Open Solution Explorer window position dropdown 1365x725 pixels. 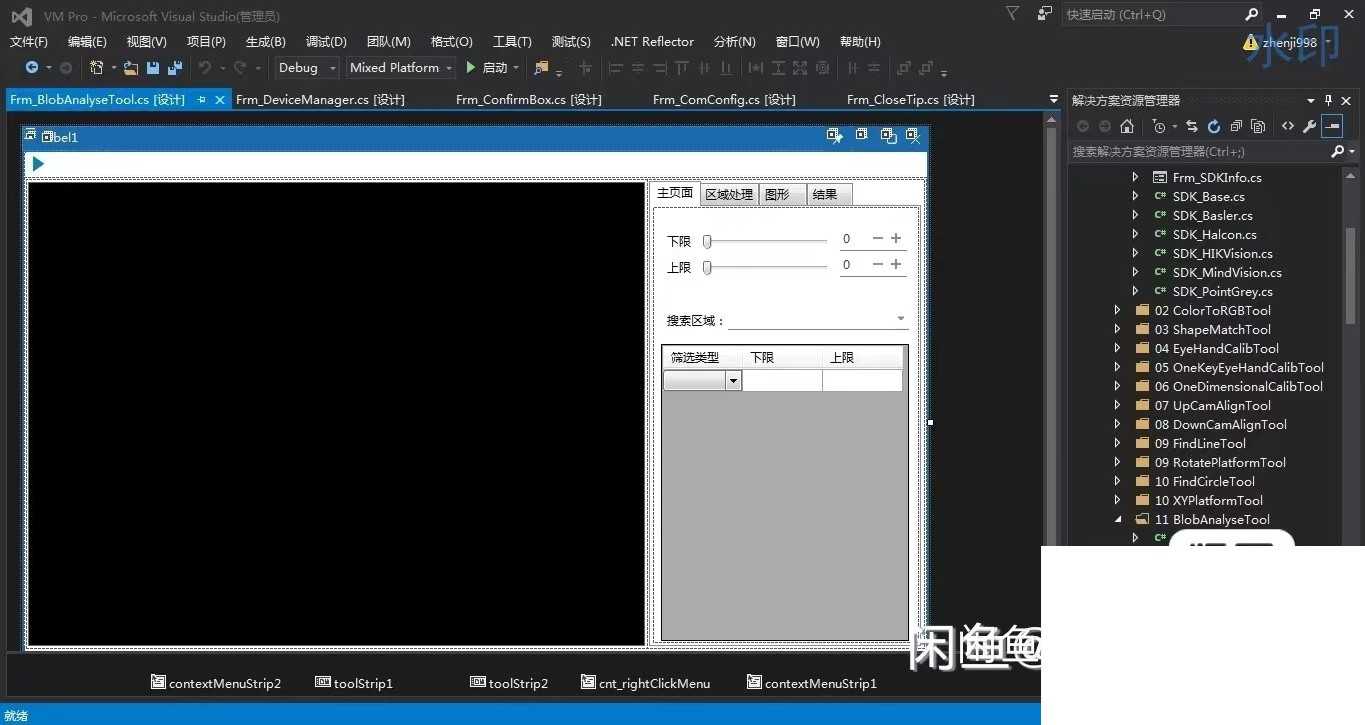(x=1311, y=100)
